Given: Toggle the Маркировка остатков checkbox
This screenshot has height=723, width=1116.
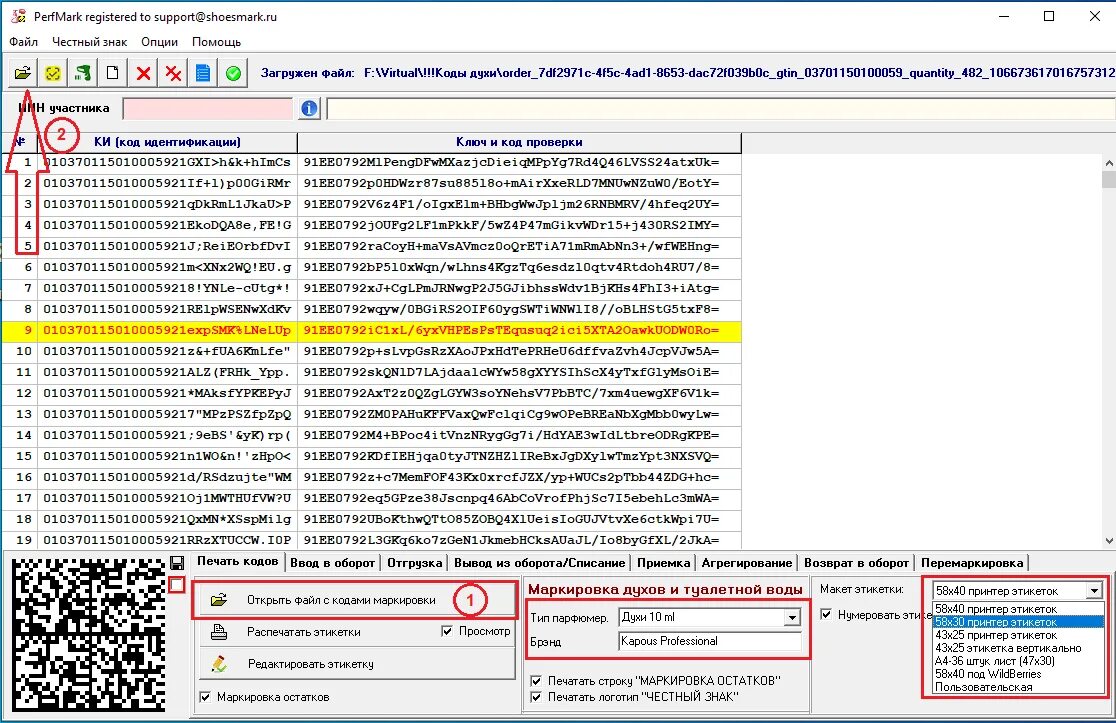Looking at the screenshot, I should point(206,697).
